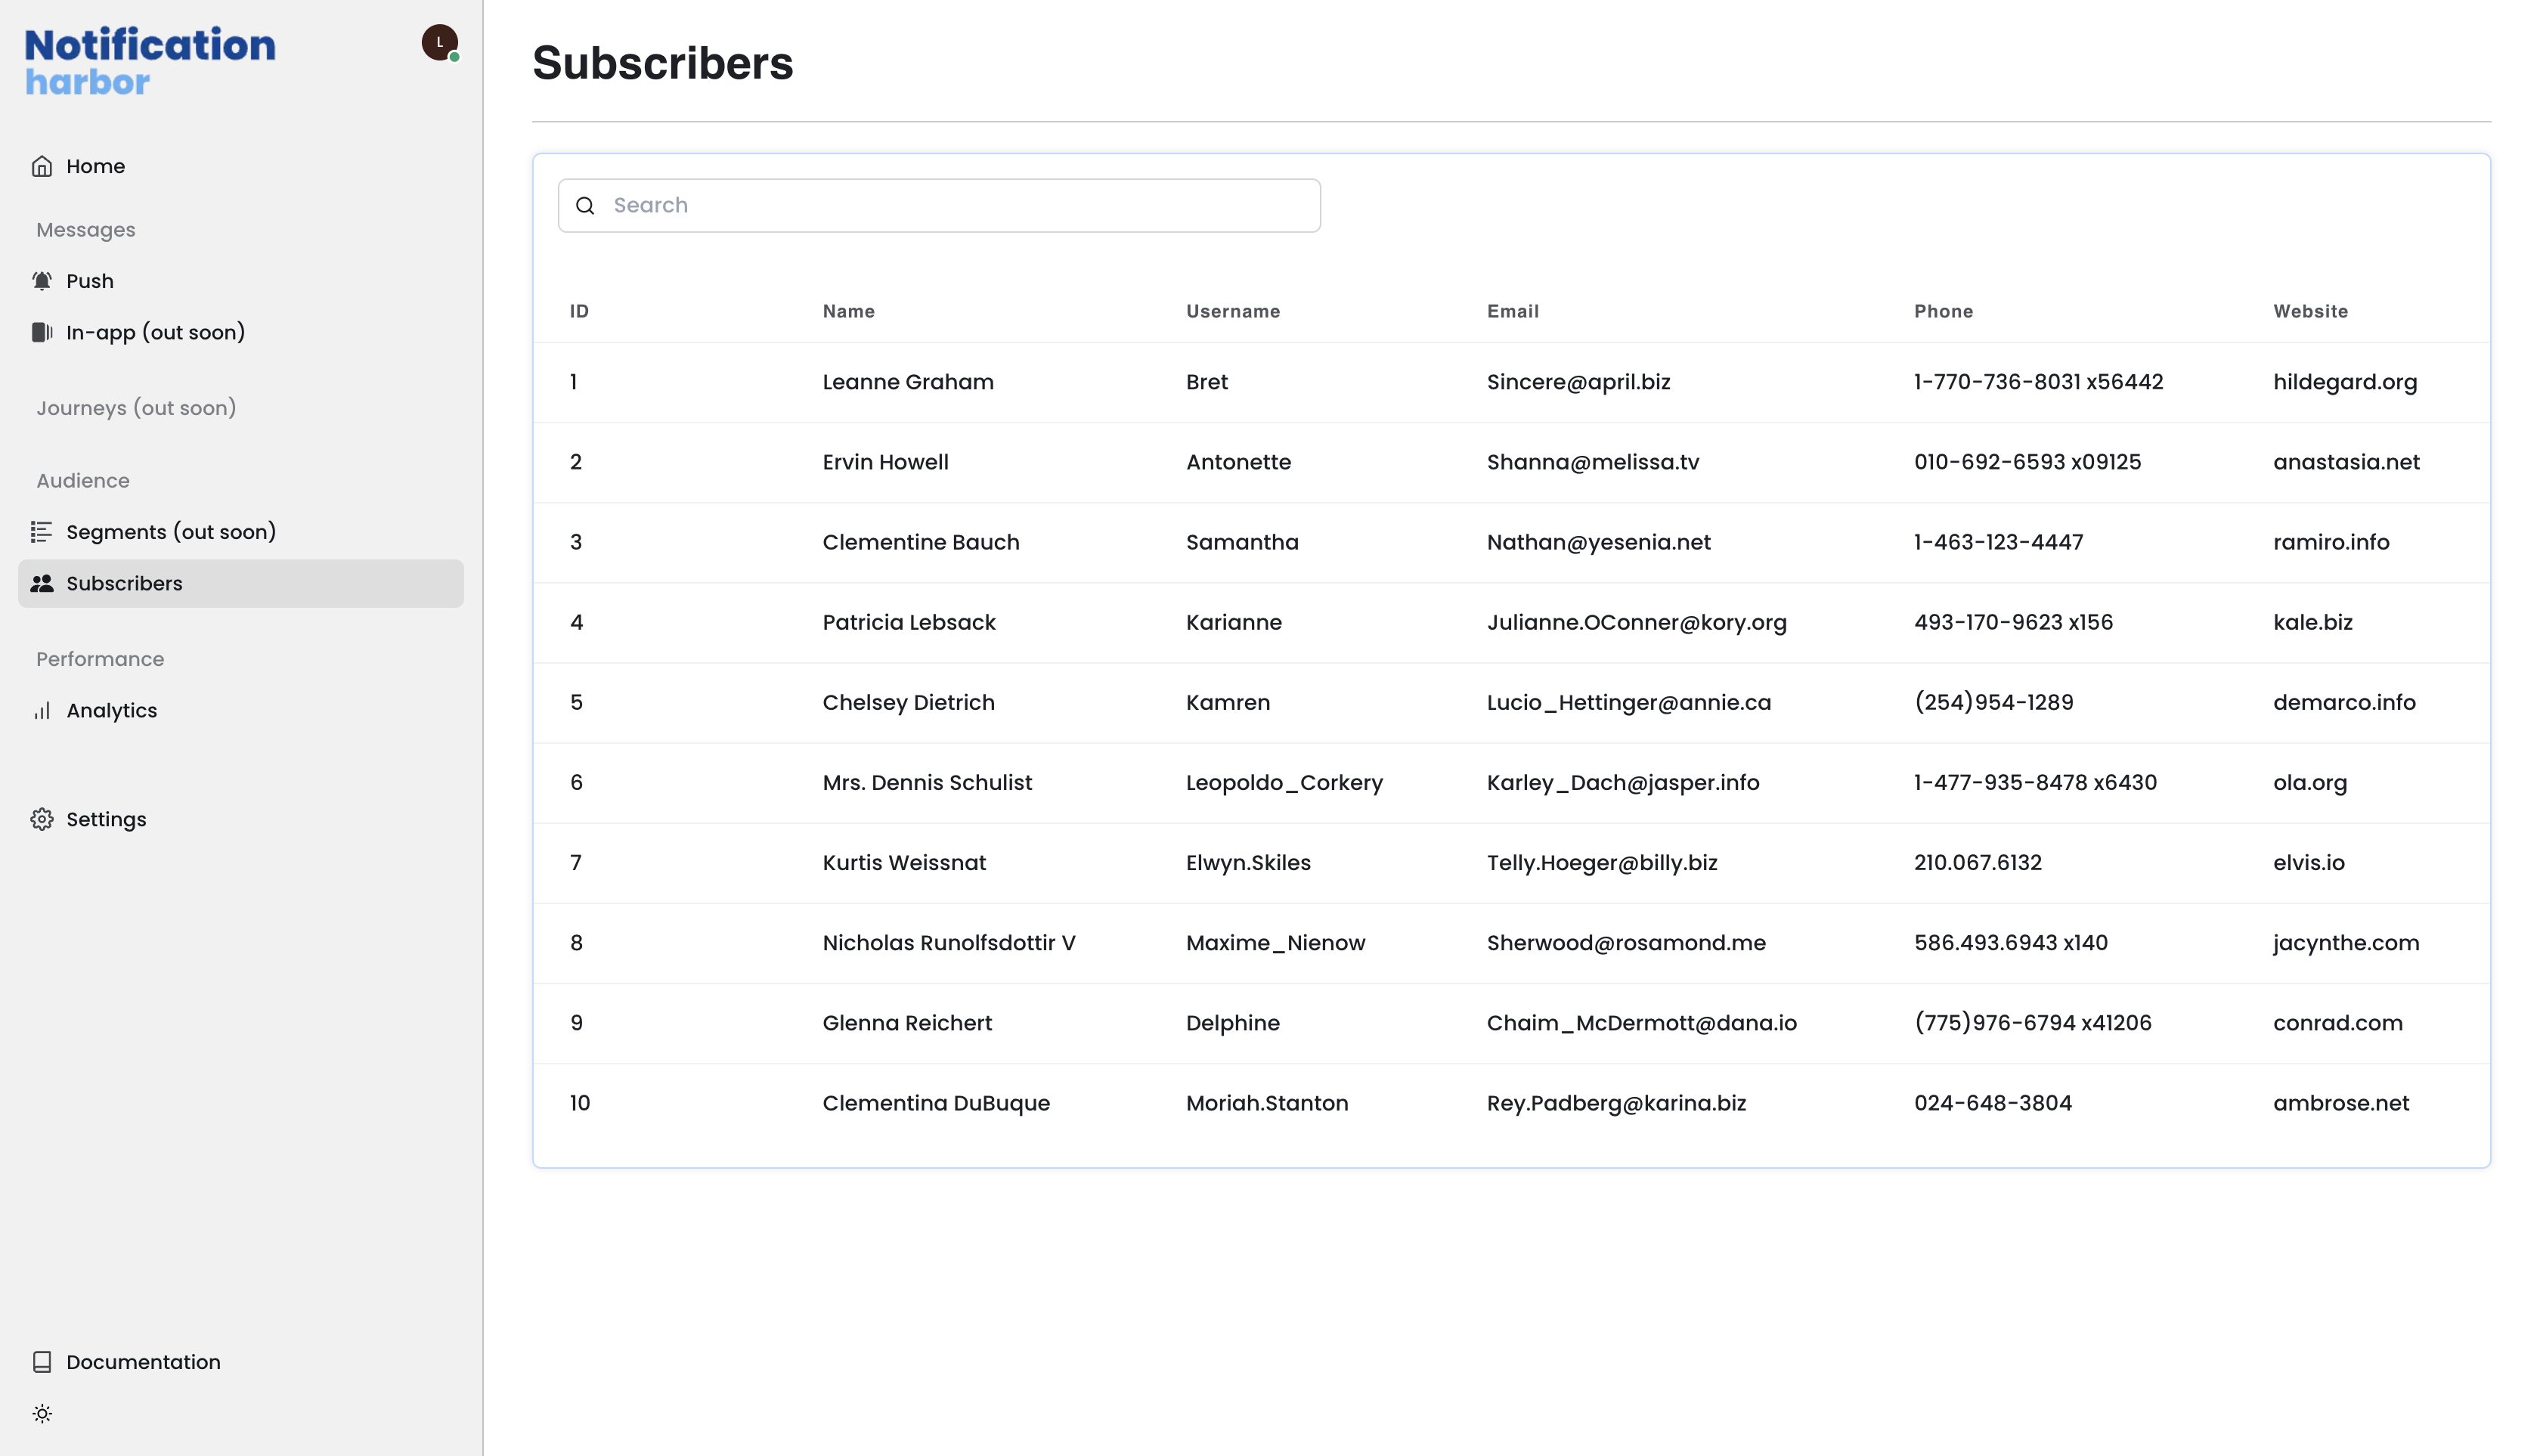
Task: Click email Nathan@yesenia.net
Action: pyautogui.click(x=1598, y=542)
